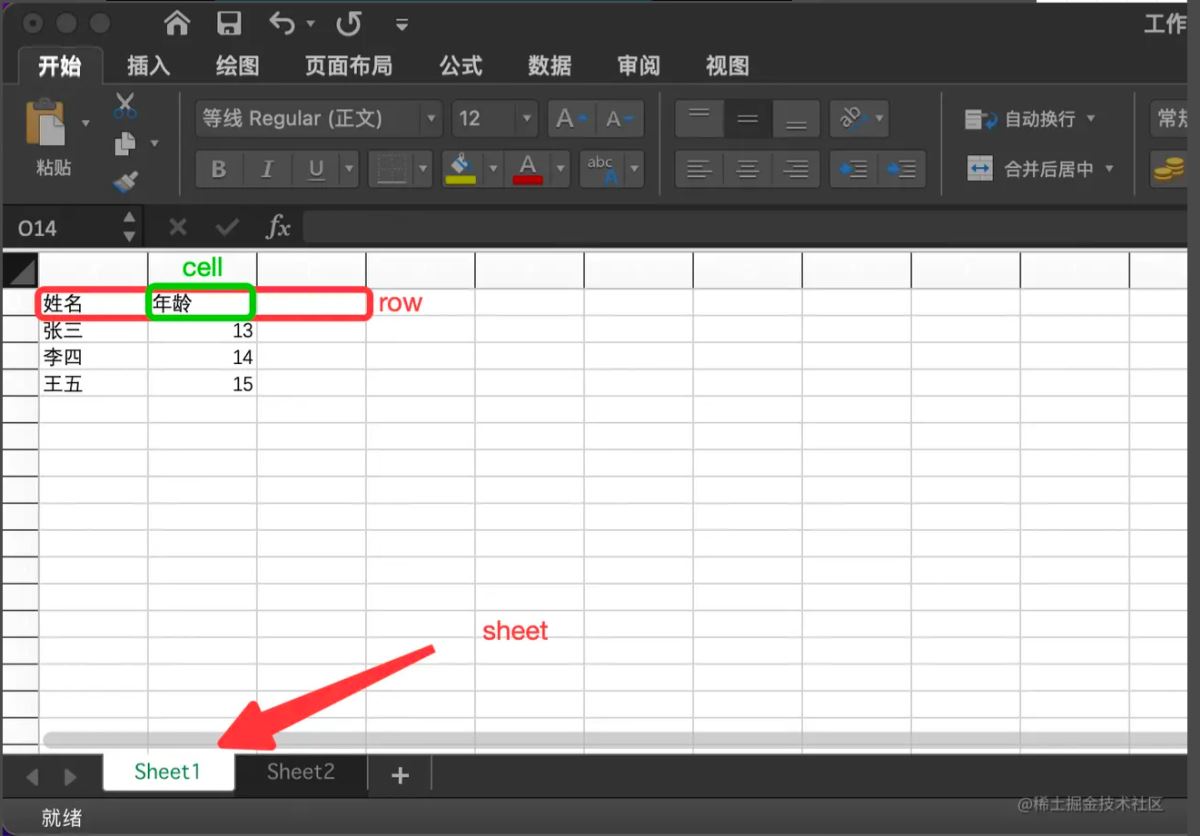Image resolution: width=1200 pixels, height=836 pixels.
Task: Expand the 合并后居中 options arrow
Action: point(1109,169)
